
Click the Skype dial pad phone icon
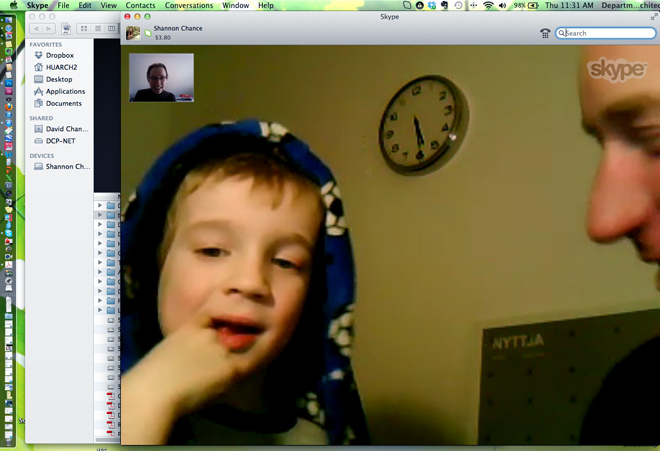pyautogui.click(x=545, y=33)
